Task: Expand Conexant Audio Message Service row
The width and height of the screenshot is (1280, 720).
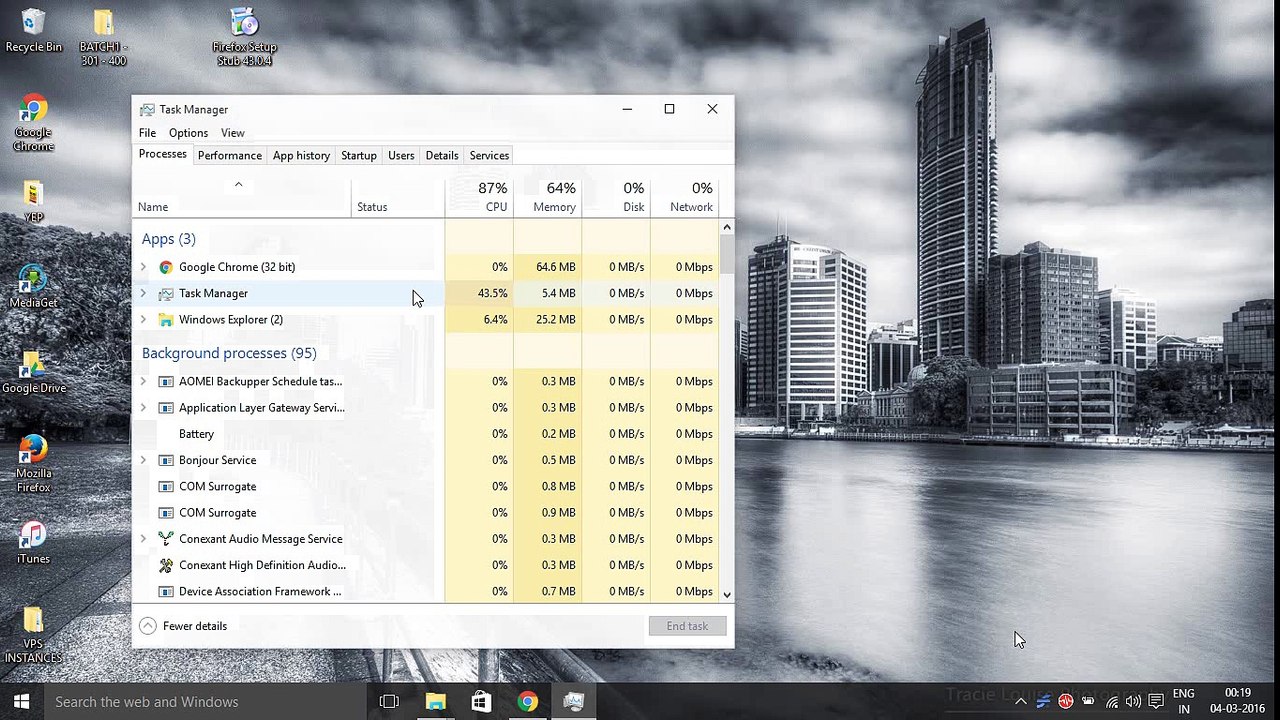Action: tap(143, 539)
